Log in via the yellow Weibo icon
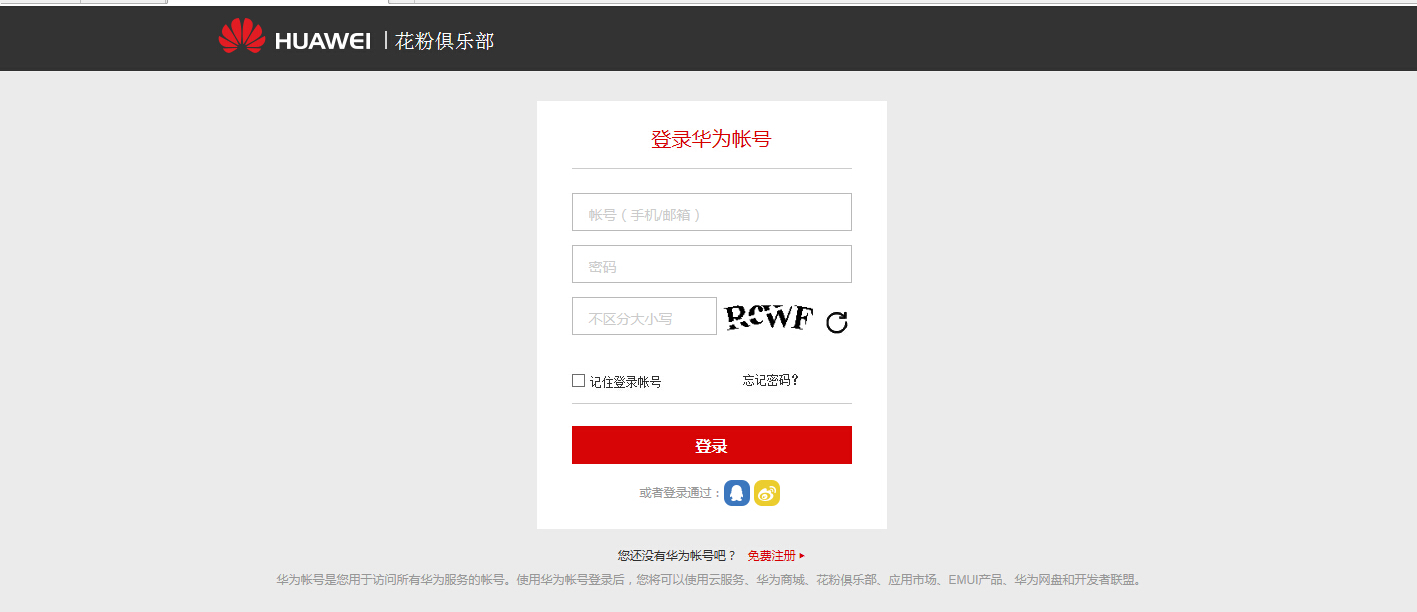Image resolution: width=1417 pixels, height=612 pixels. 767,493
